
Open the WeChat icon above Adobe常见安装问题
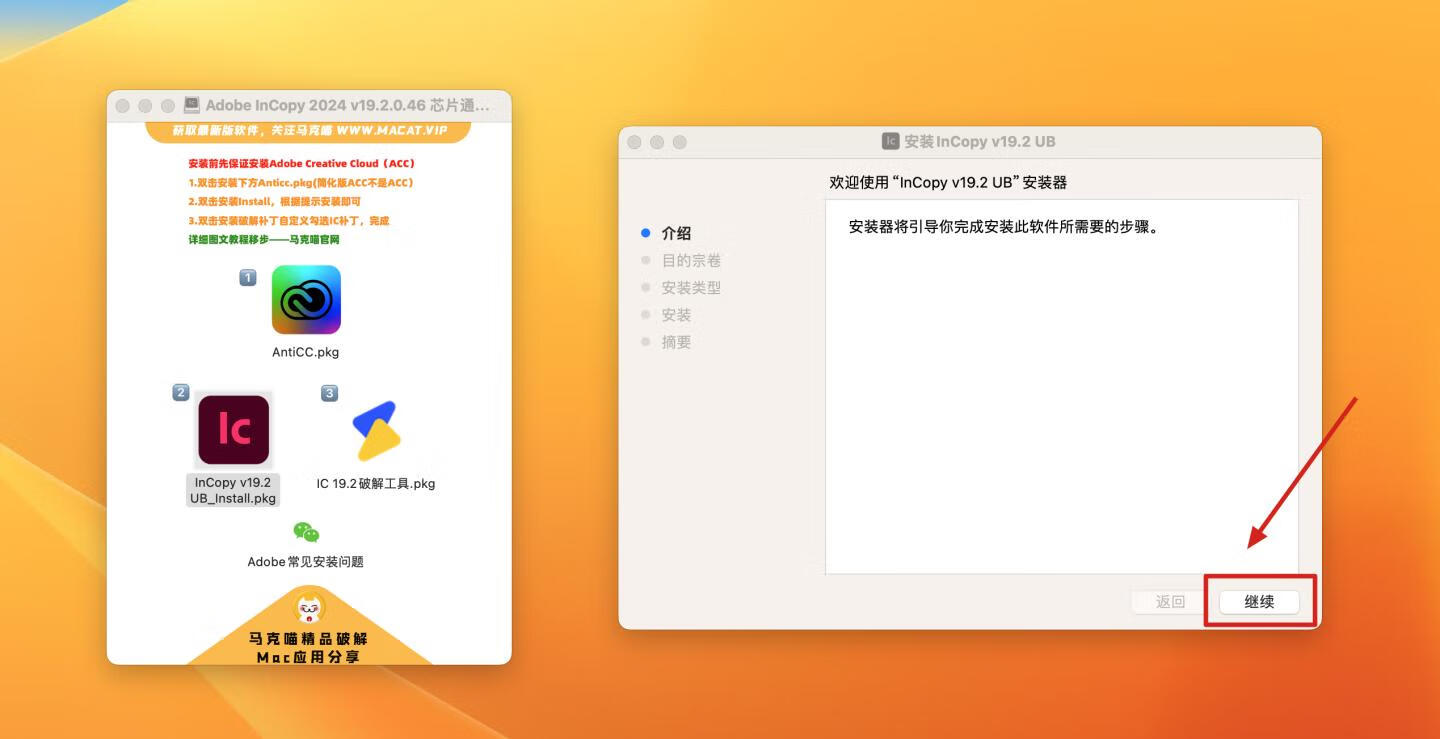point(306,532)
